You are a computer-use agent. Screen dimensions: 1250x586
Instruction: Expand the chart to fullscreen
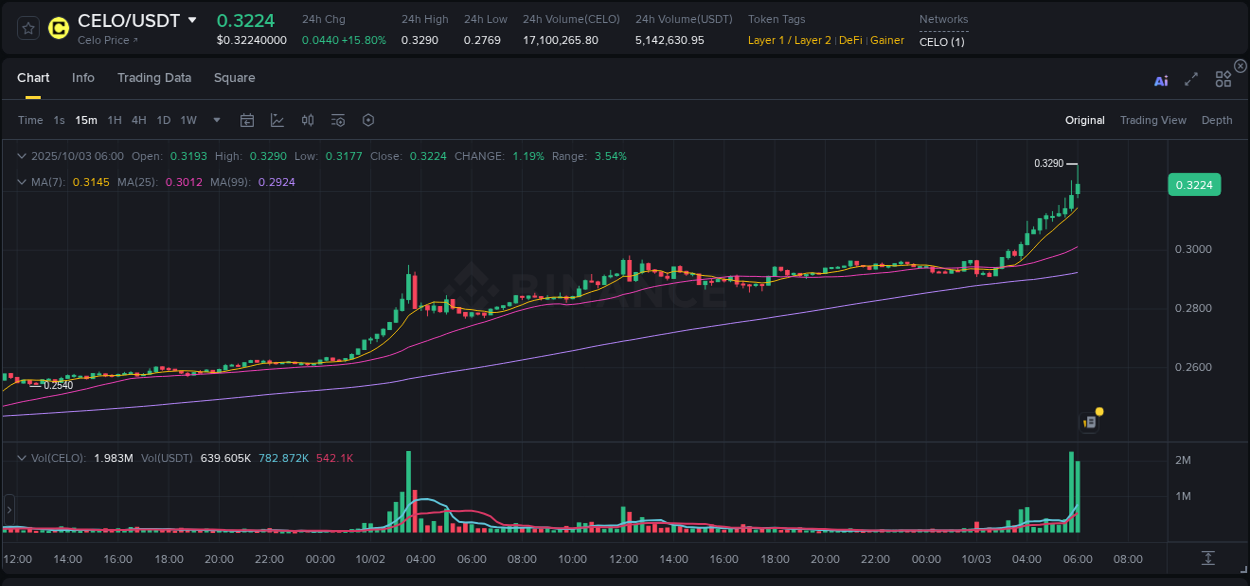1191,80
